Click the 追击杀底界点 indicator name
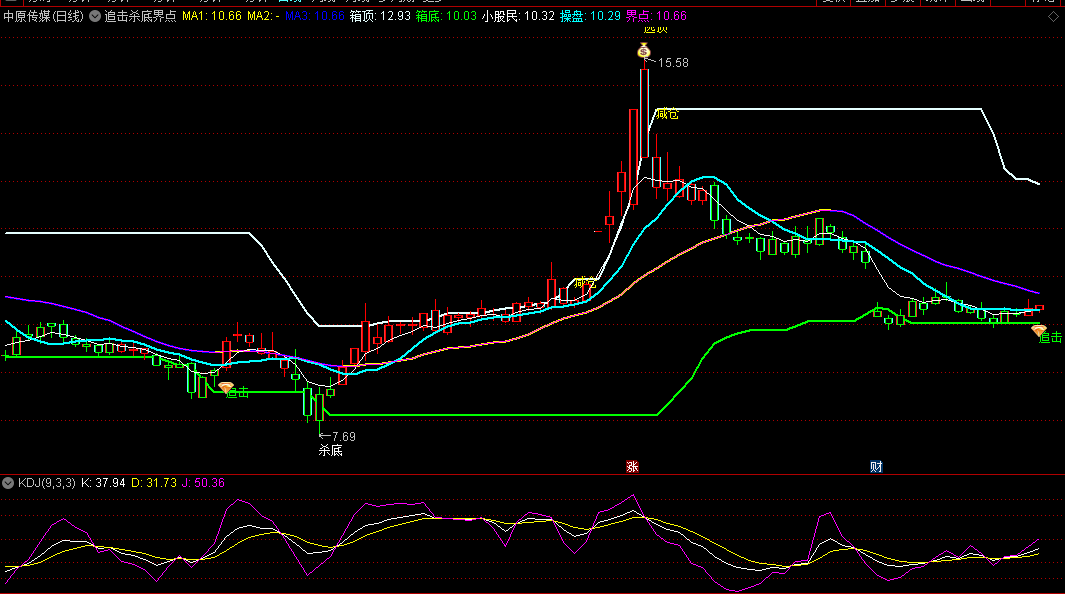The image size is (1065, 594). [x=140, y=16]
